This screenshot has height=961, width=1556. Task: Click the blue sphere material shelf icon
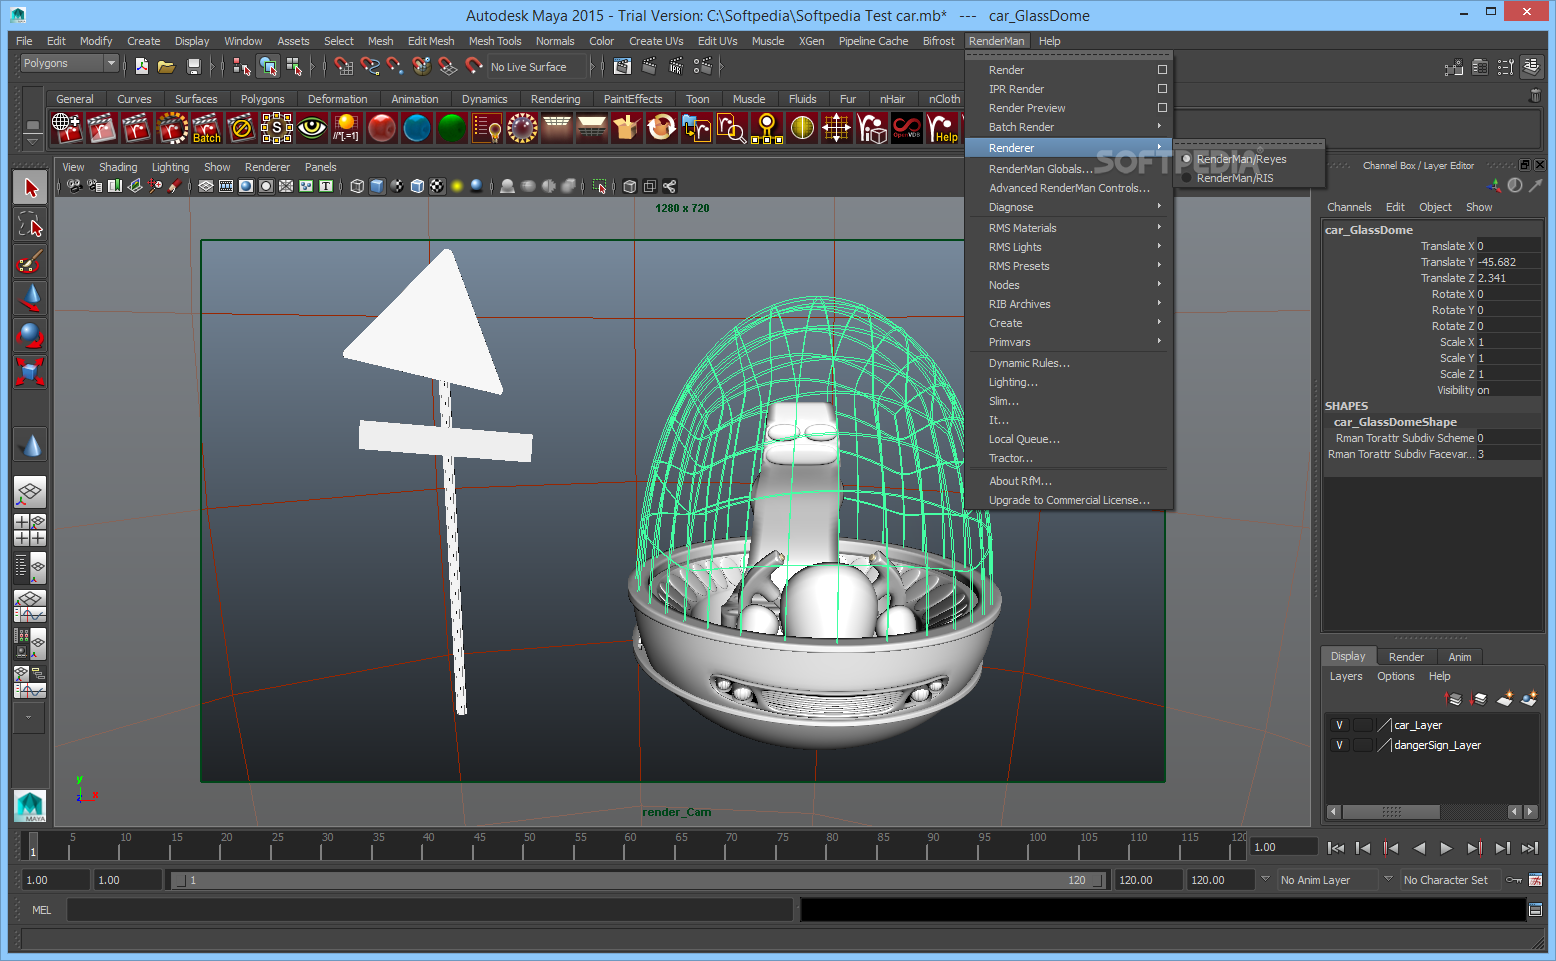tap(417, 128)
